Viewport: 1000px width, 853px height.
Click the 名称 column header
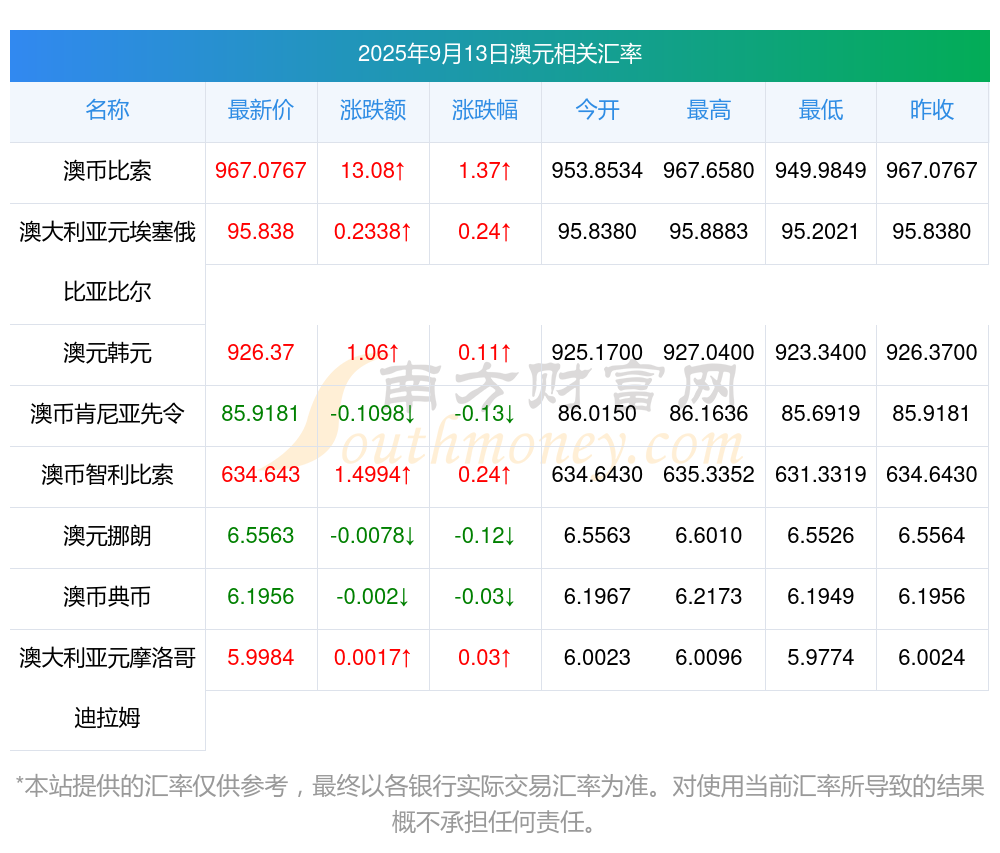(x=107, y=110)
